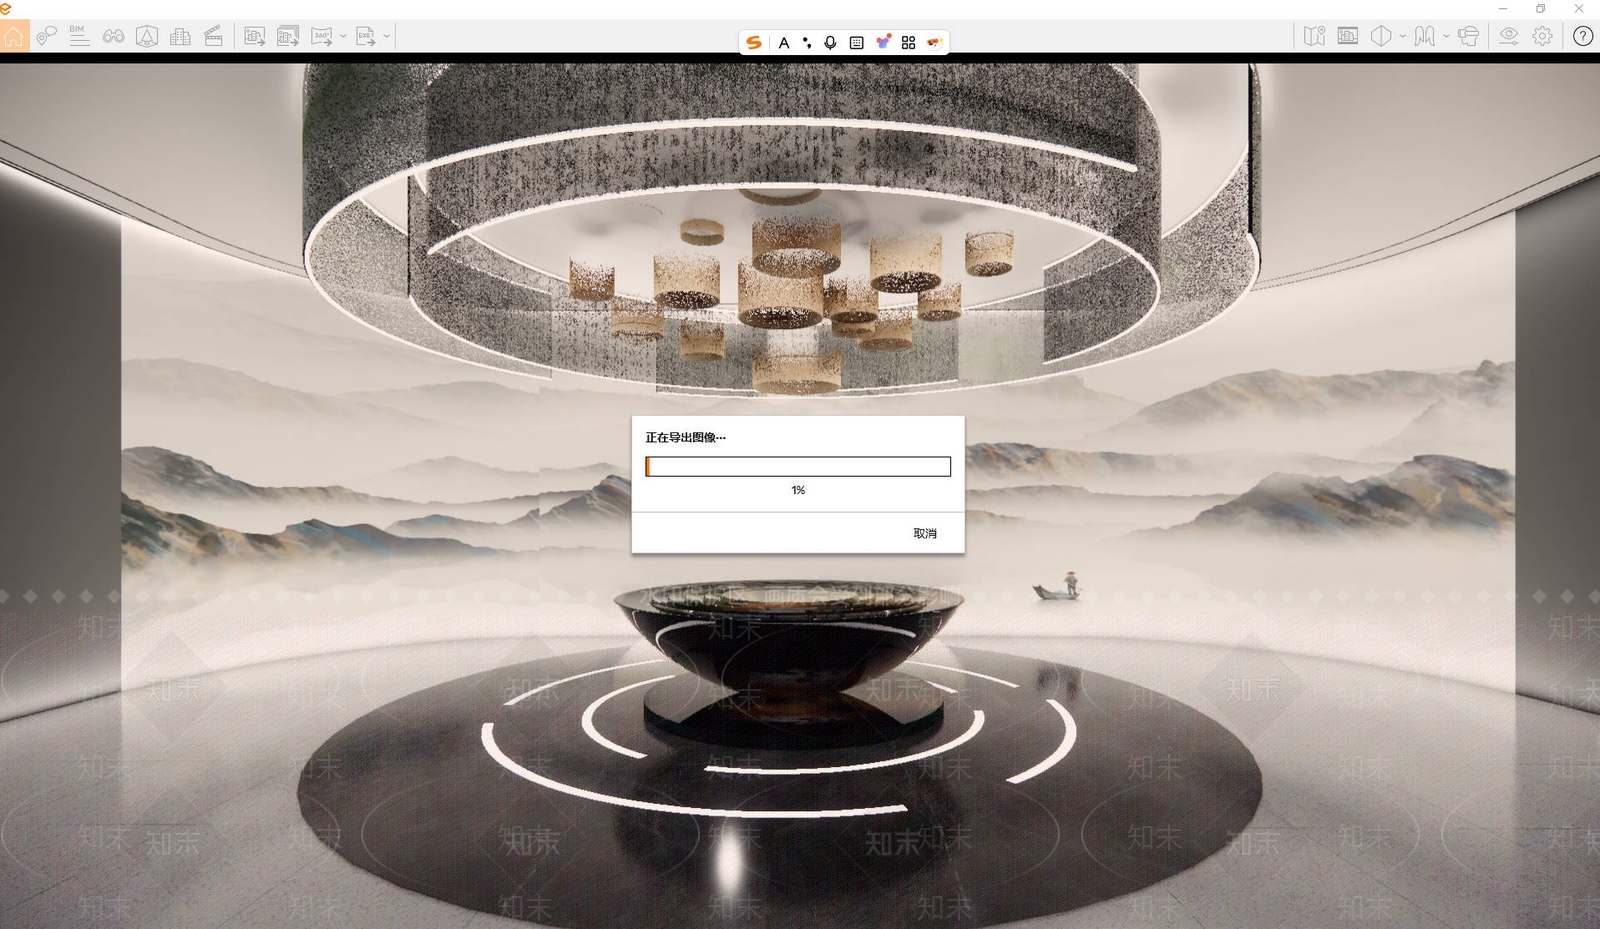Image resolution: width=1600 pixels, height=929 pixels.
Task: Cancel the image export with 取消
Action: [924, 533]
